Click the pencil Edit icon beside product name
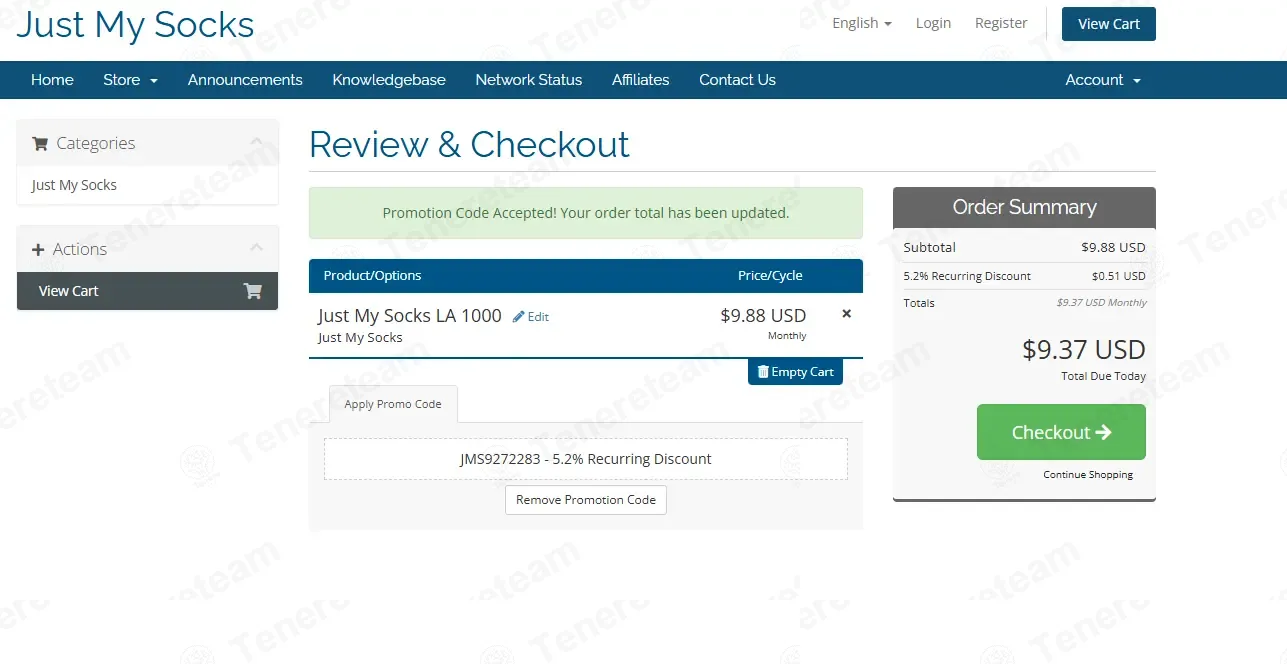This screenshot has height=664, width=1287. coord(519,317)
